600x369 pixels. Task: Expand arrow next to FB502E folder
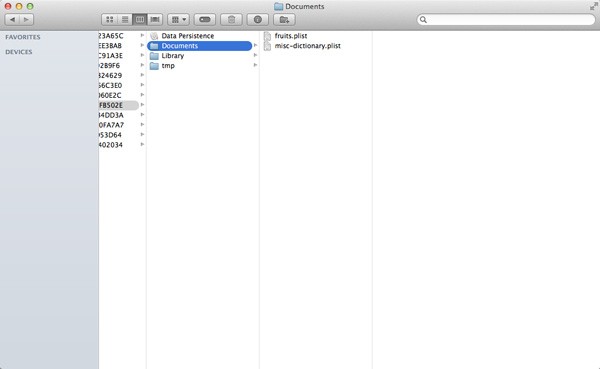pos(142,105)
